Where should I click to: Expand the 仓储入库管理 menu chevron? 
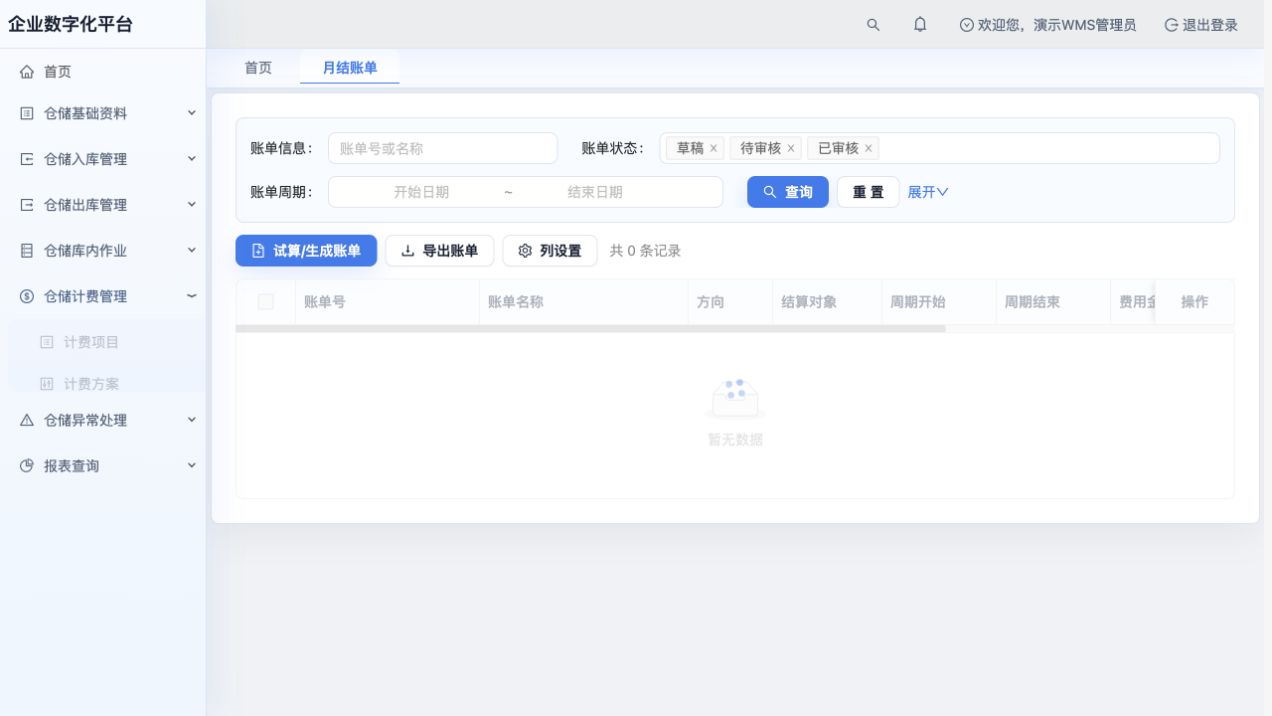point(192,159)
